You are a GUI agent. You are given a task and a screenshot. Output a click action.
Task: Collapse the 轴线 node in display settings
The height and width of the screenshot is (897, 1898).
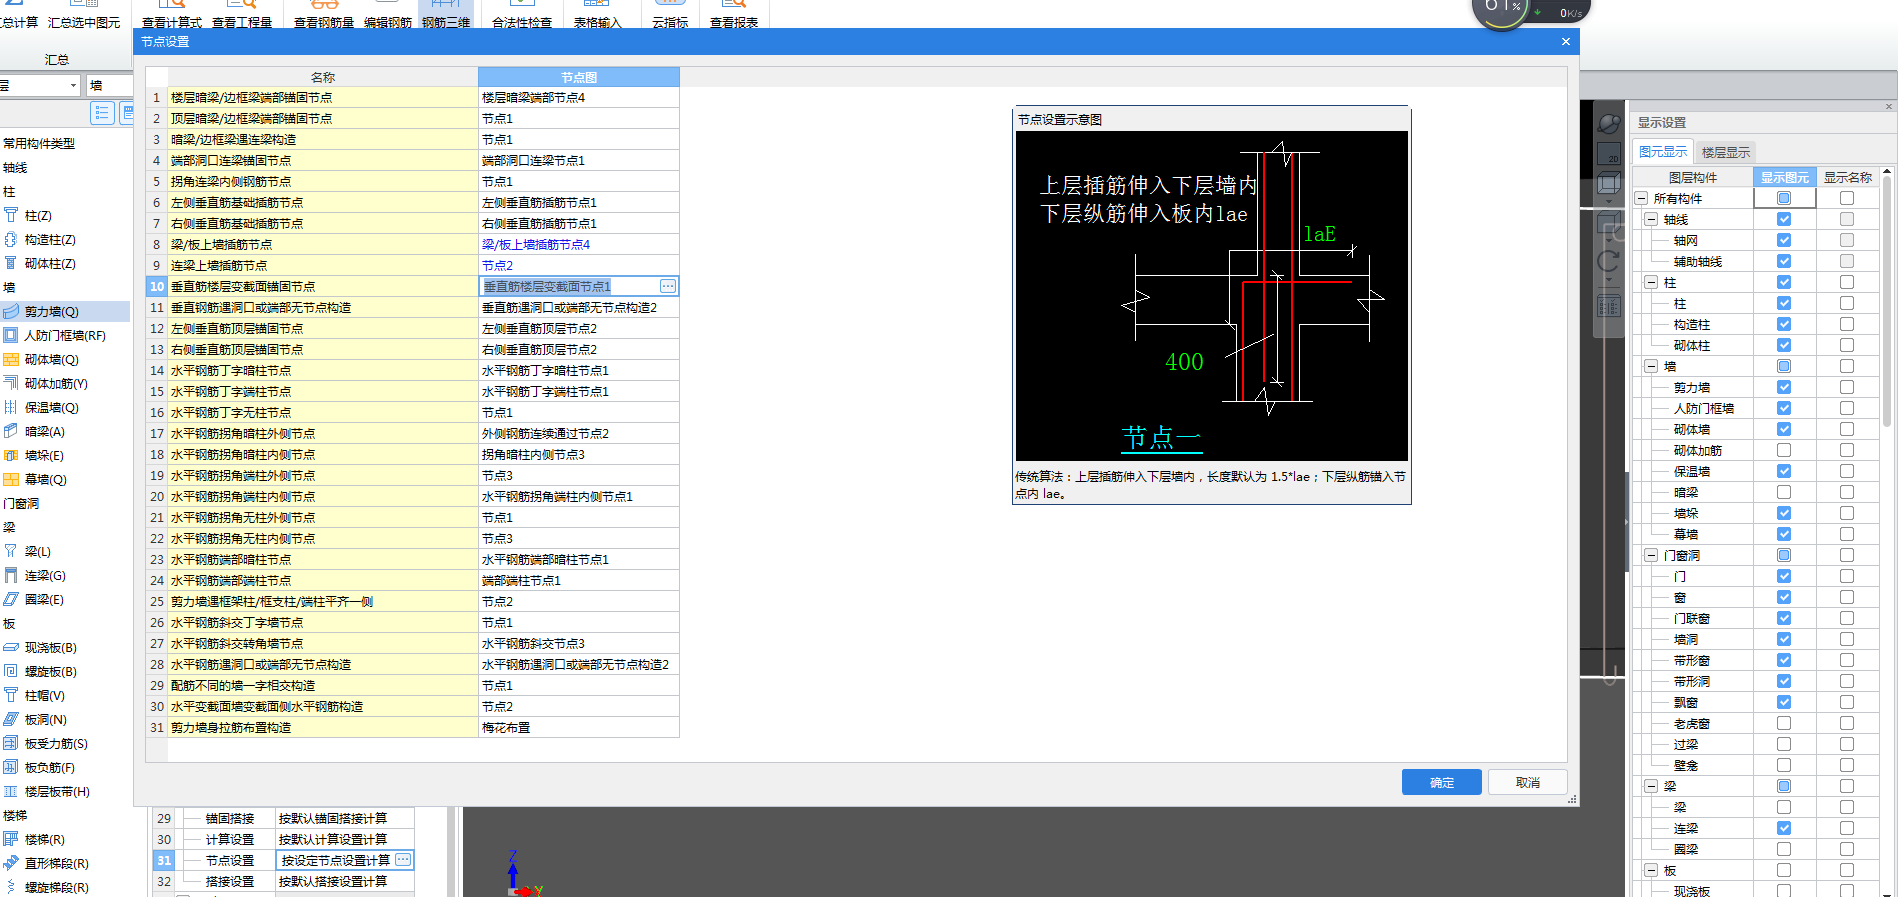pyautogui.click(x=1652, y=219)
